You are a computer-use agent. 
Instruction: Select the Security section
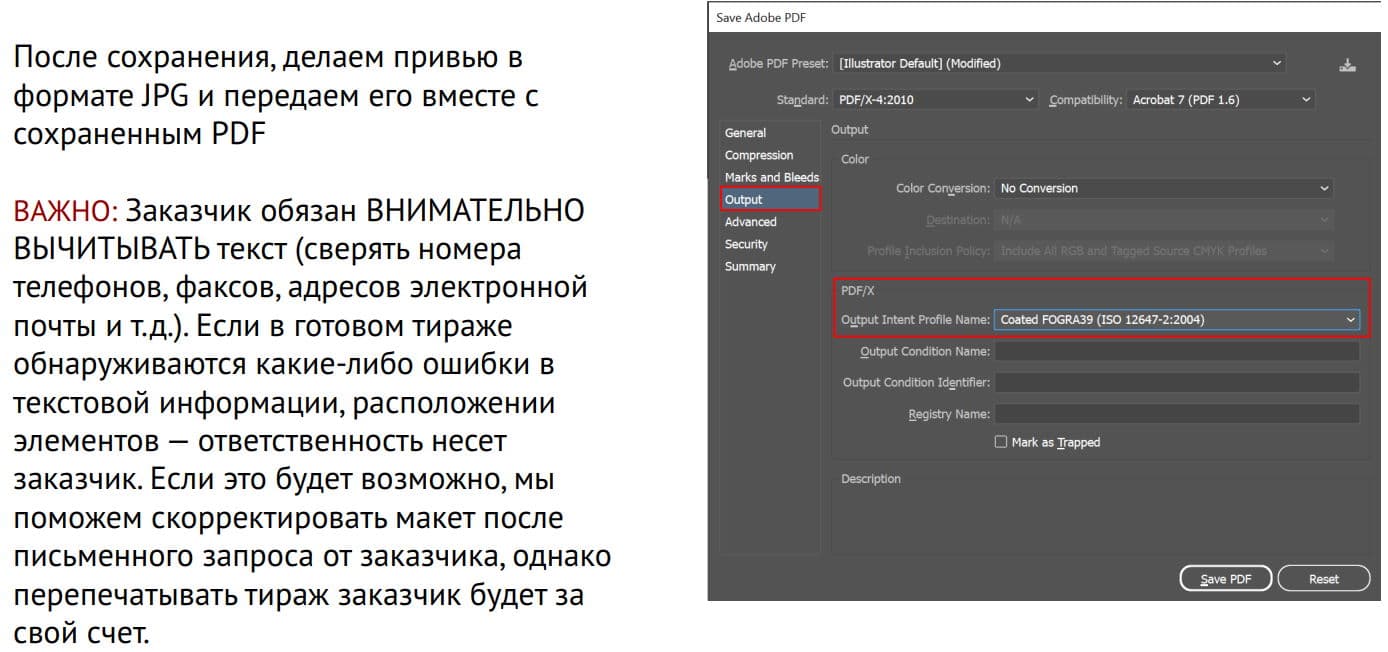pos(746,244)
